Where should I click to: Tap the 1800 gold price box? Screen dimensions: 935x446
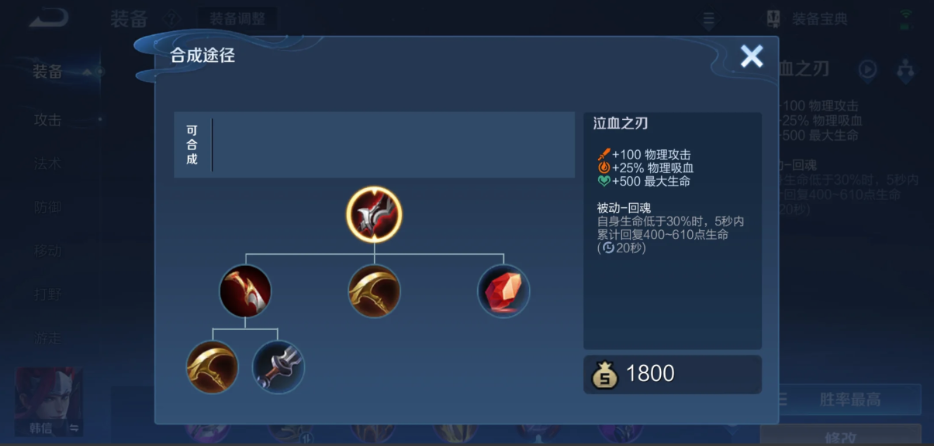point(672,374)
